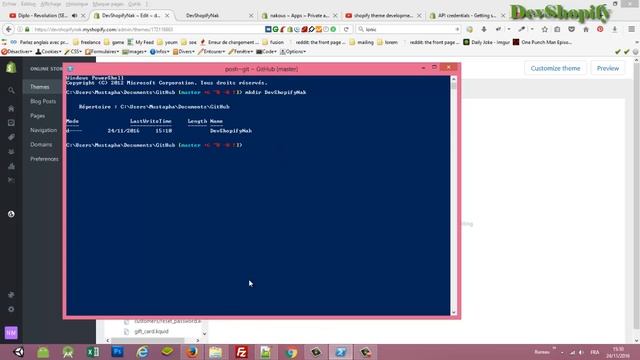Open the Divers web developer dropdown

click(x=184, y=52)
